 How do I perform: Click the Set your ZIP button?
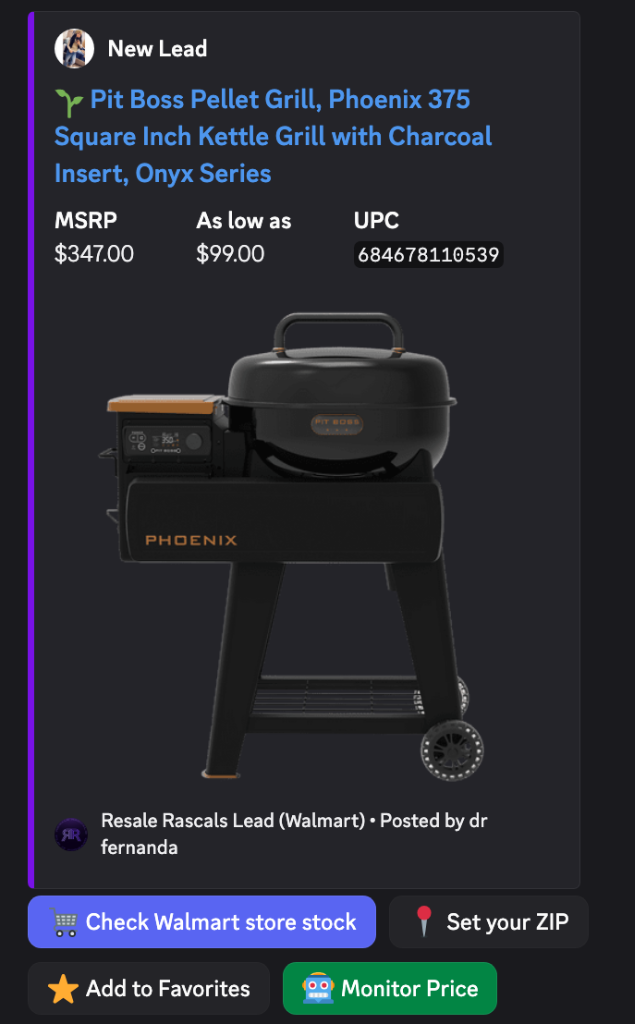coord(489,922)
